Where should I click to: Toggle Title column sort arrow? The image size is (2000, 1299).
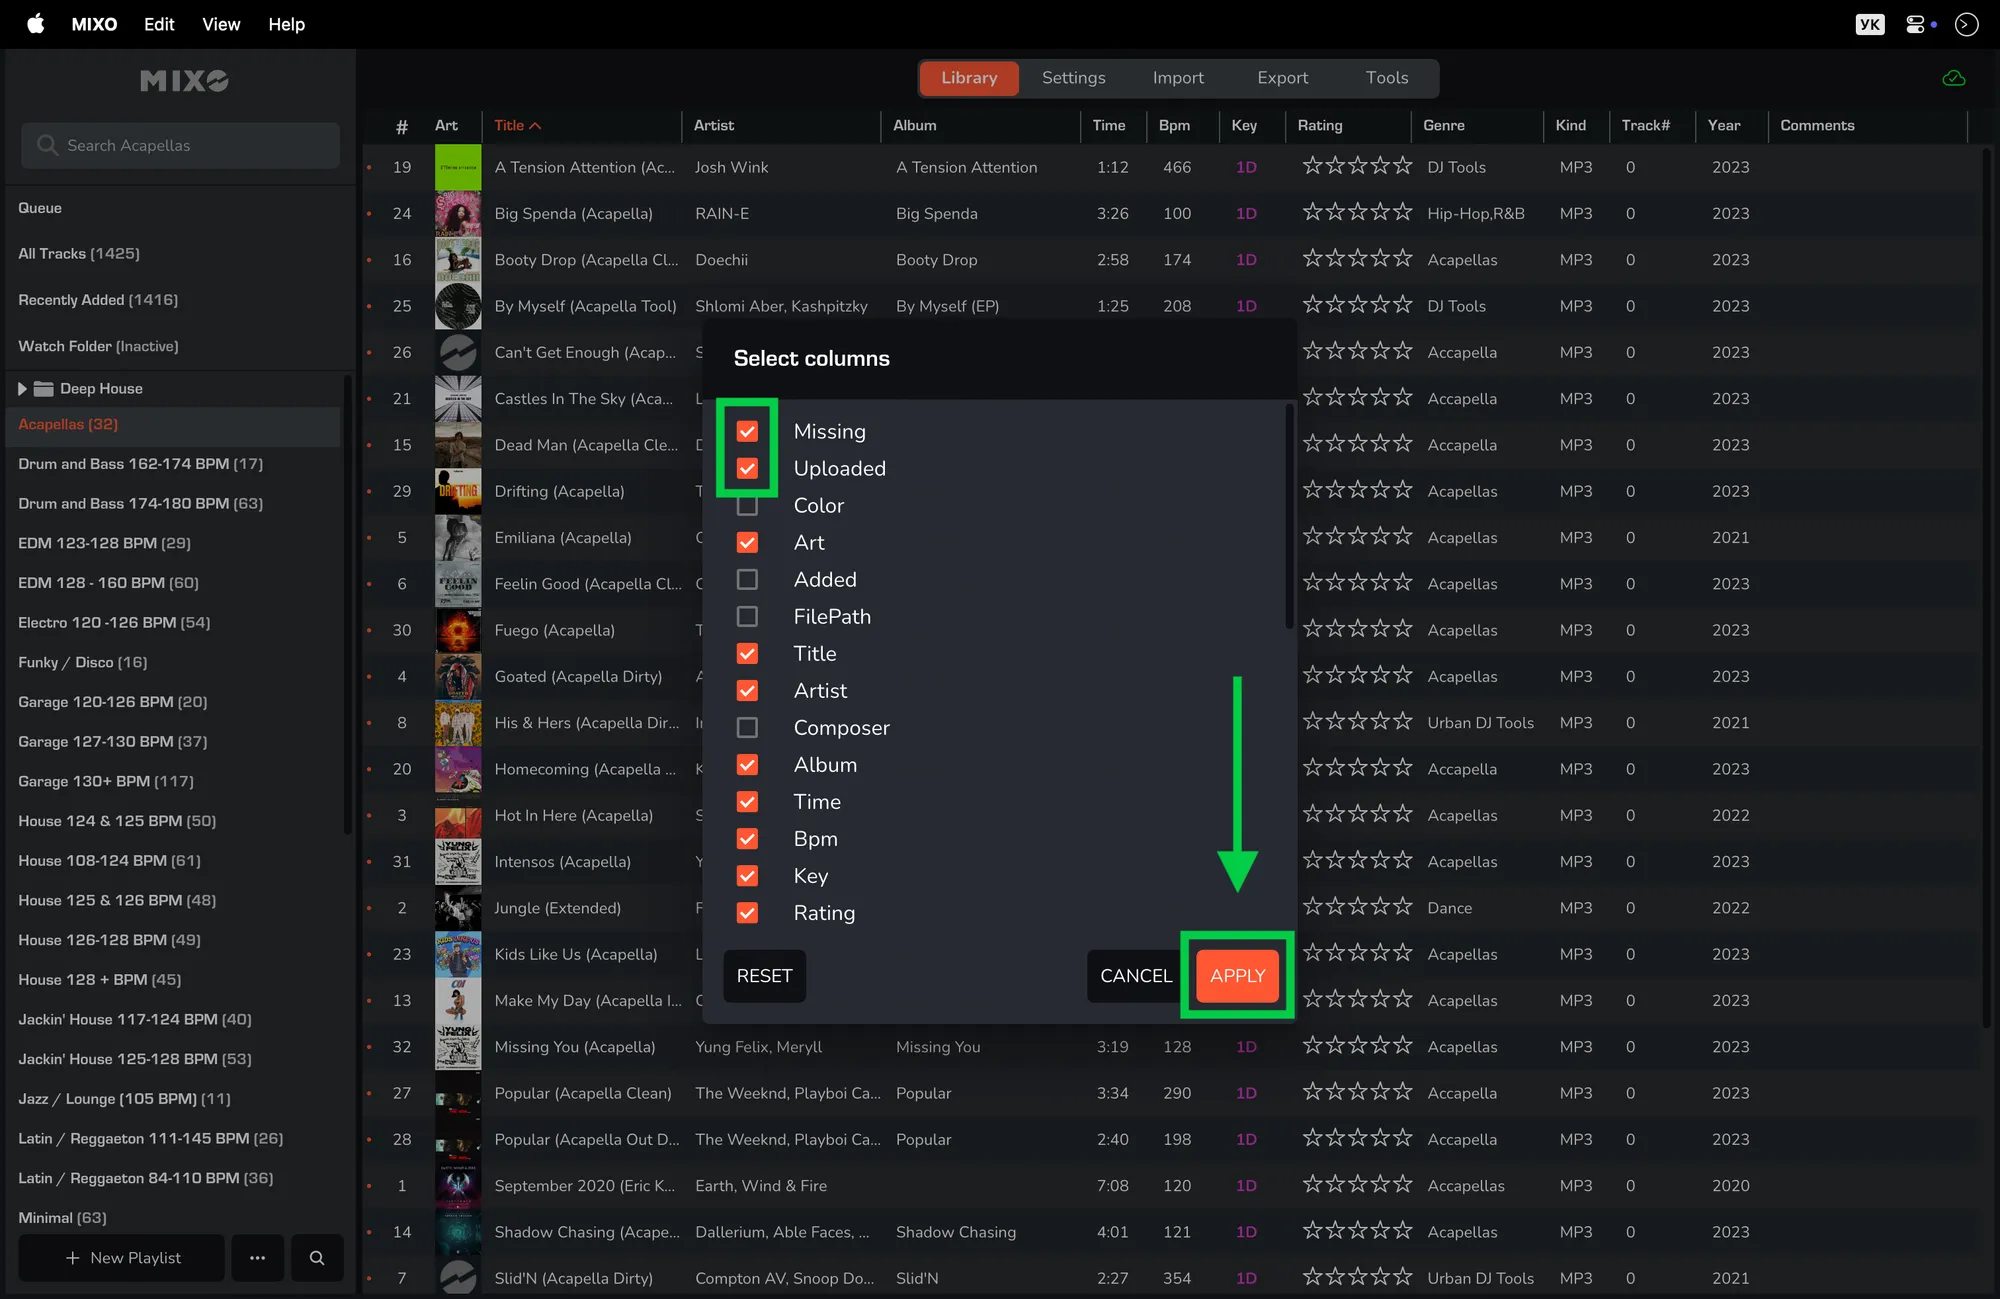[535, 126]
